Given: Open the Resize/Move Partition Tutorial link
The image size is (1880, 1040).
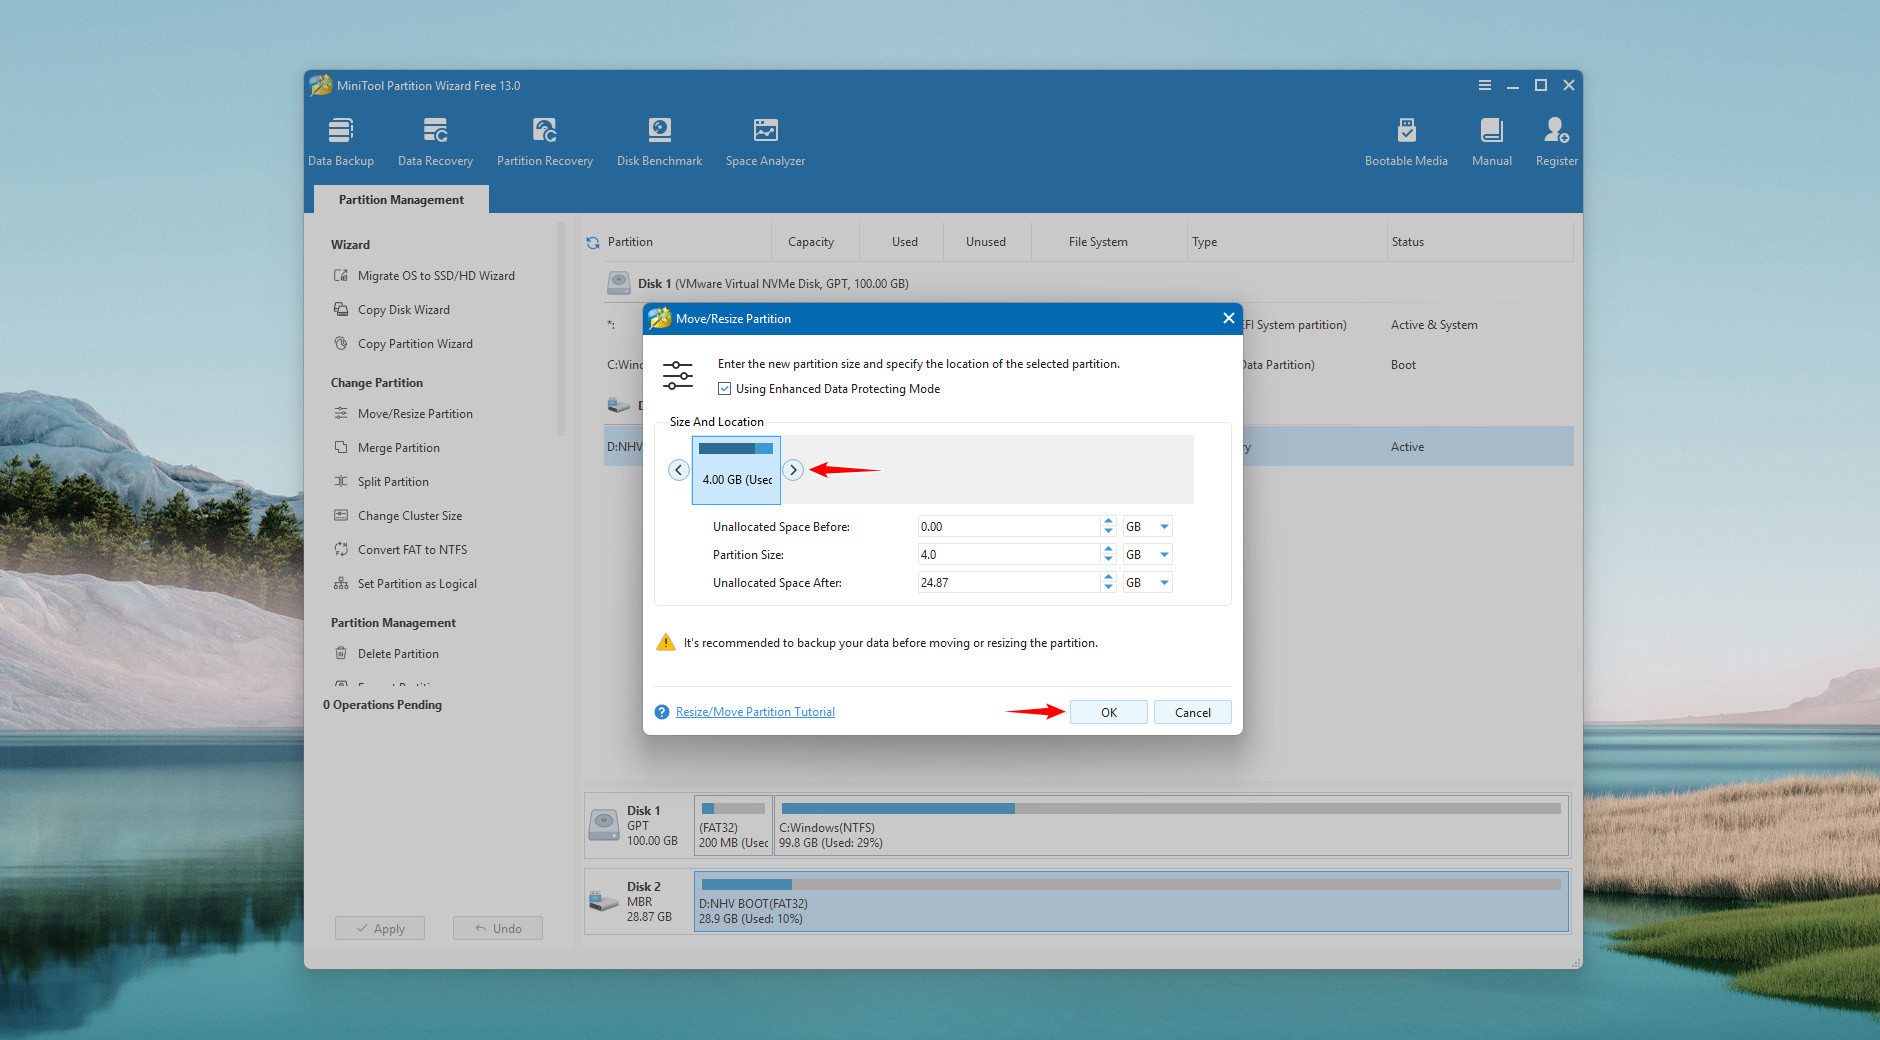Looking at the screenshot, I should 755,712.
